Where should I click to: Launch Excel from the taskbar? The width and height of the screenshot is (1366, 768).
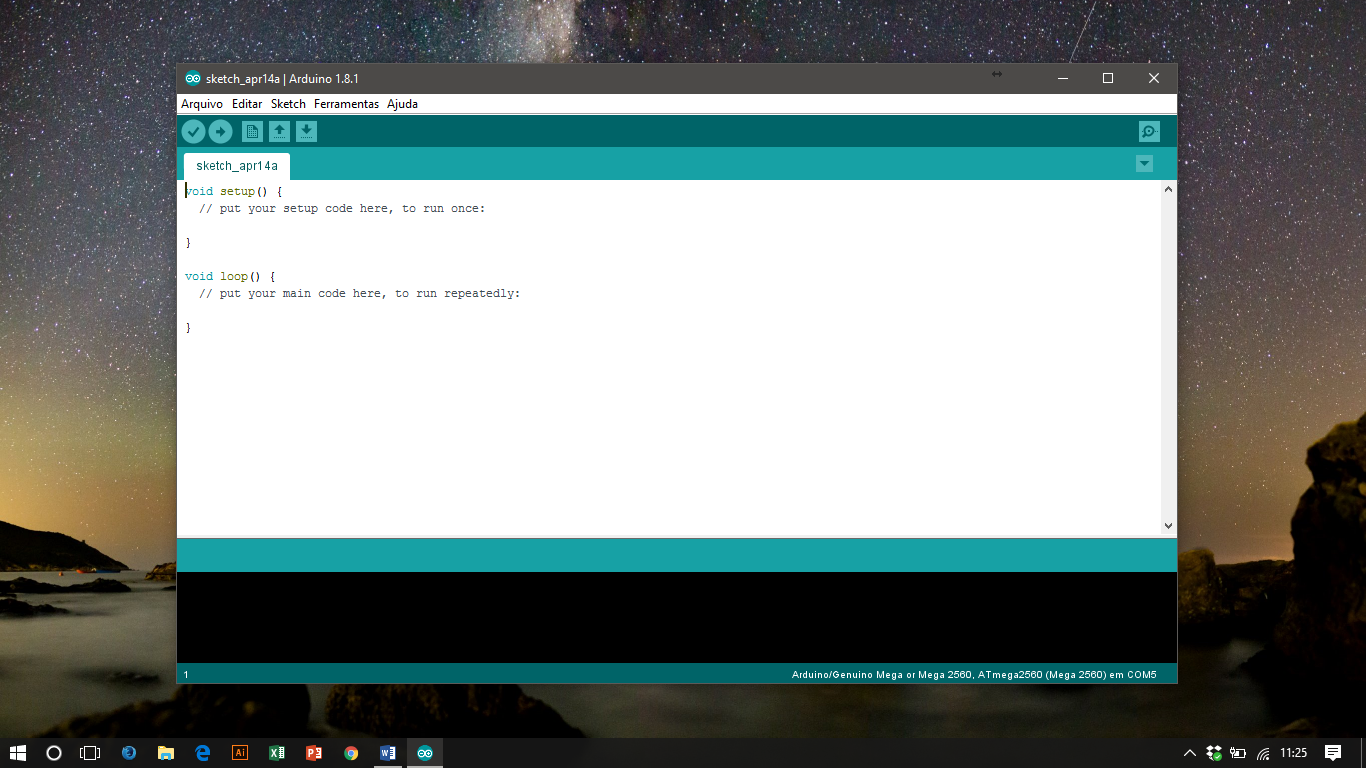click(x=277, y=753)
